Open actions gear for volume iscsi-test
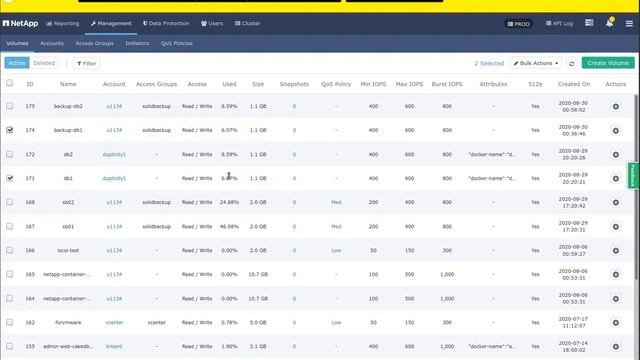Viewport: 640px width, 360px height. pos(616,251)
